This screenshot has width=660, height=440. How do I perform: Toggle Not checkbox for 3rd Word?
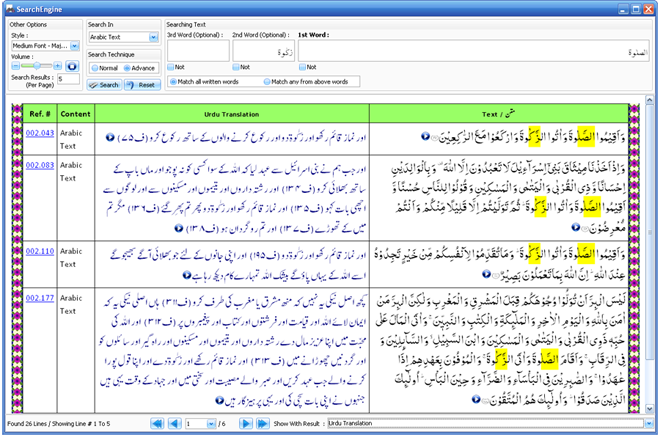coord(170,67)
